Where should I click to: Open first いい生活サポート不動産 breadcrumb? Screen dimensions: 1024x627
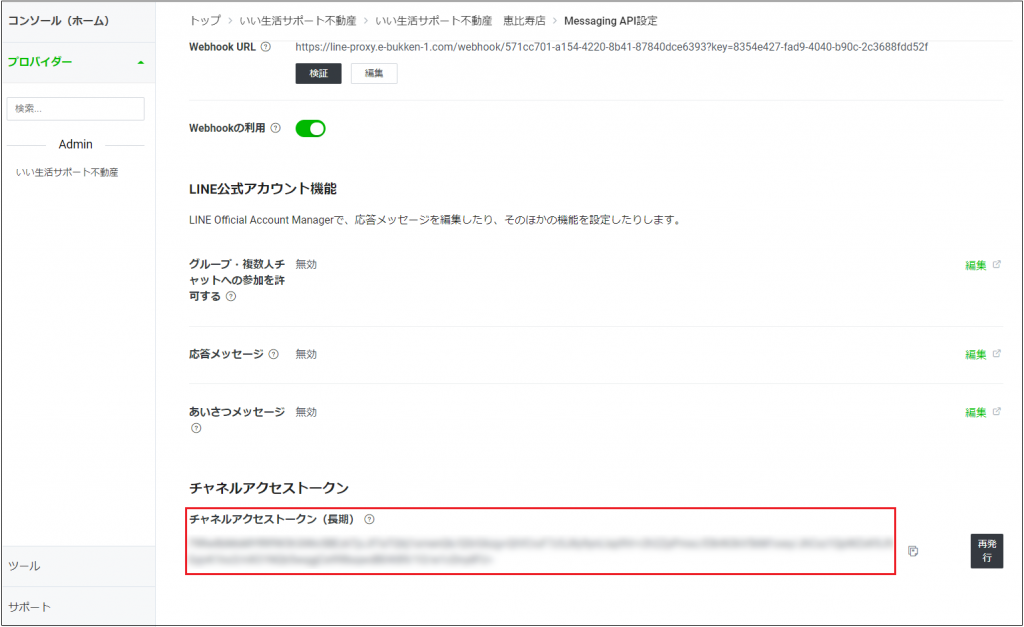coord(298,21)
